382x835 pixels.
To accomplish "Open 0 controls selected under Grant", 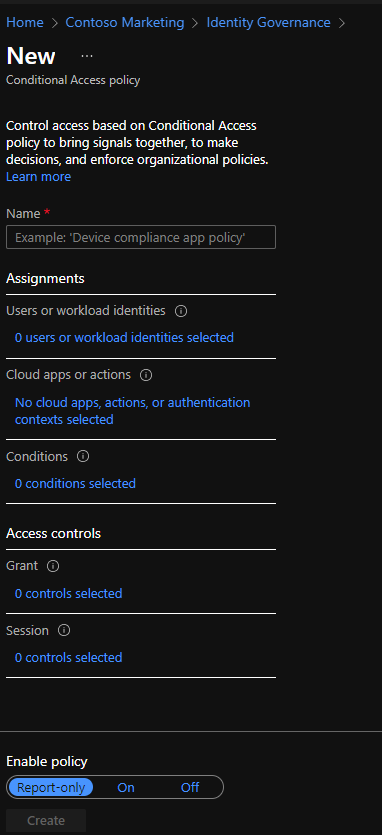I will coord(69,593).
